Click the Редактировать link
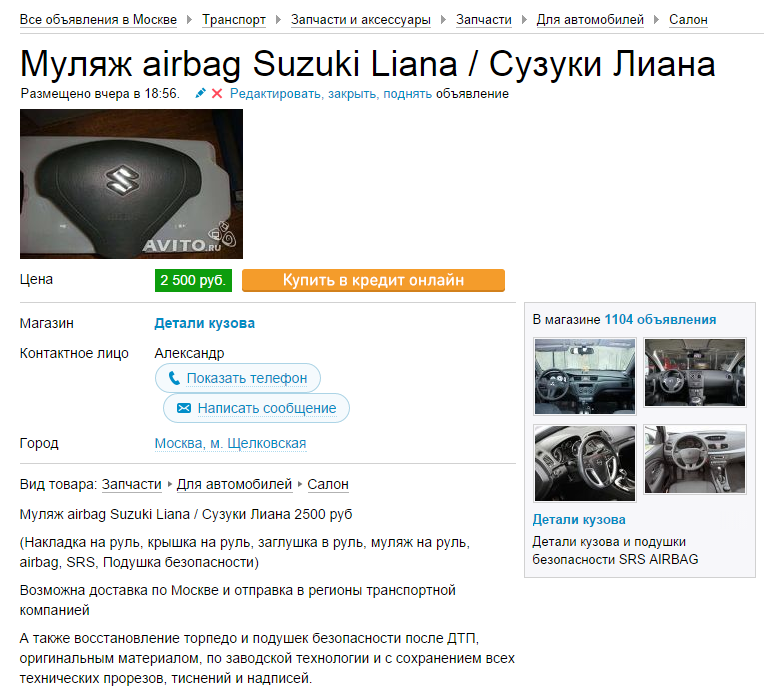This screenshot has width=764, height=694. (277, 94)
